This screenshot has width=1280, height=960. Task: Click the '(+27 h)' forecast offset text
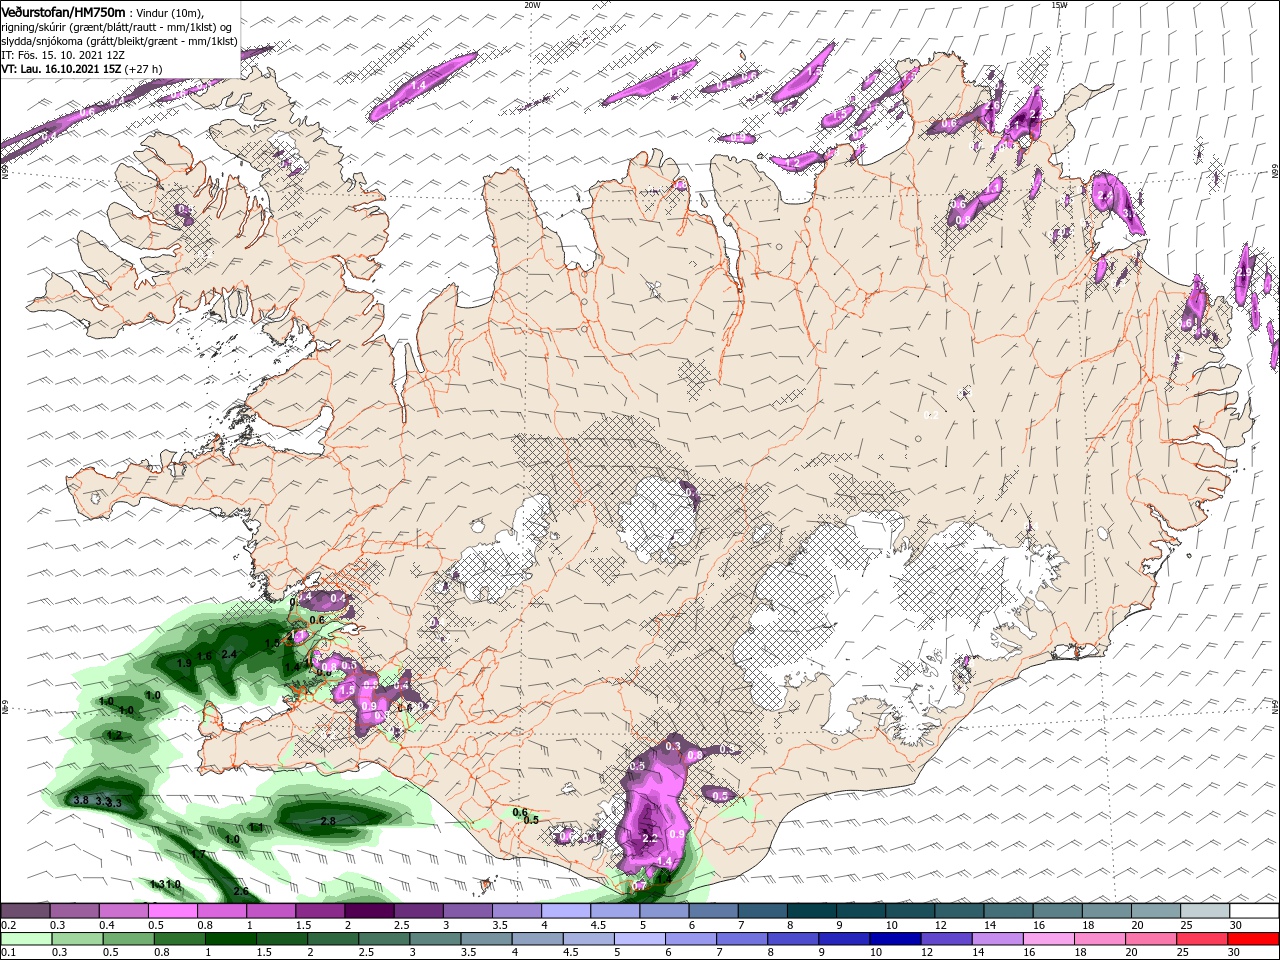click(144, 69)
